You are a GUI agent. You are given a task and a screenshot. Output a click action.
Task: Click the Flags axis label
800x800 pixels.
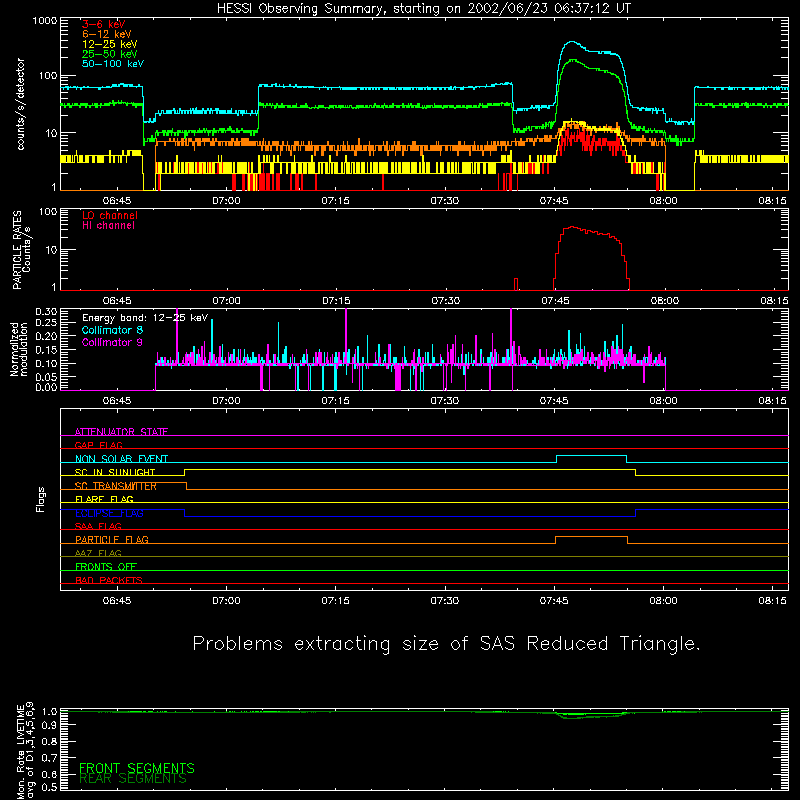click(41, 499)
